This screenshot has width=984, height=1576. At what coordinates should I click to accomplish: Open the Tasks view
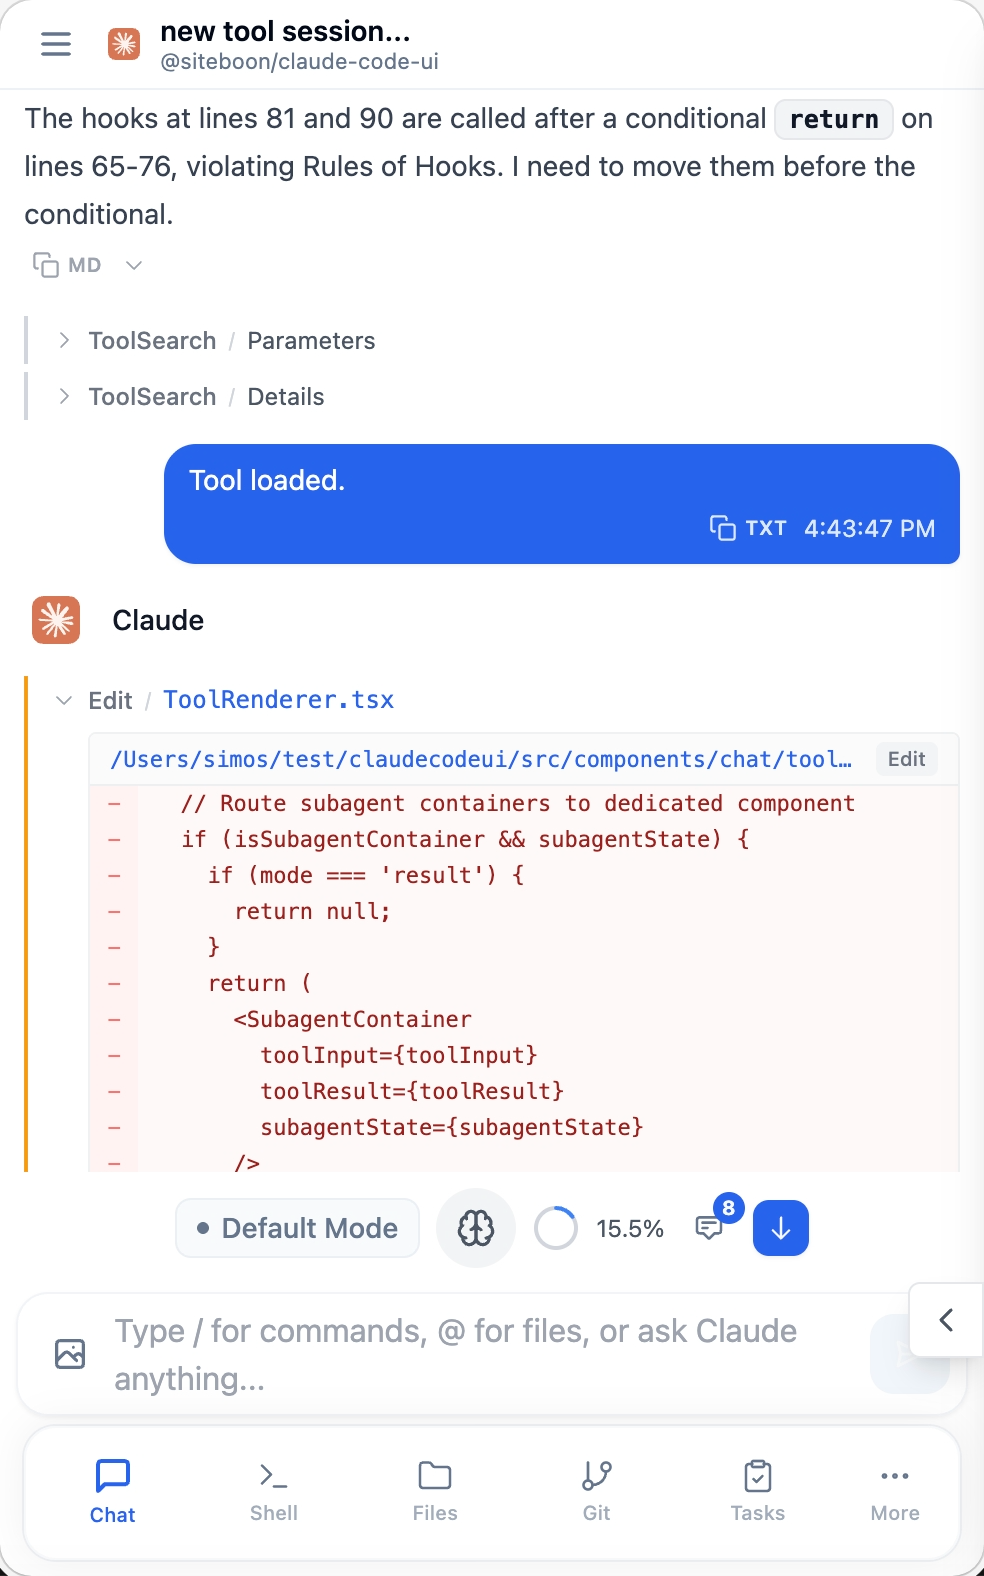757,1492
